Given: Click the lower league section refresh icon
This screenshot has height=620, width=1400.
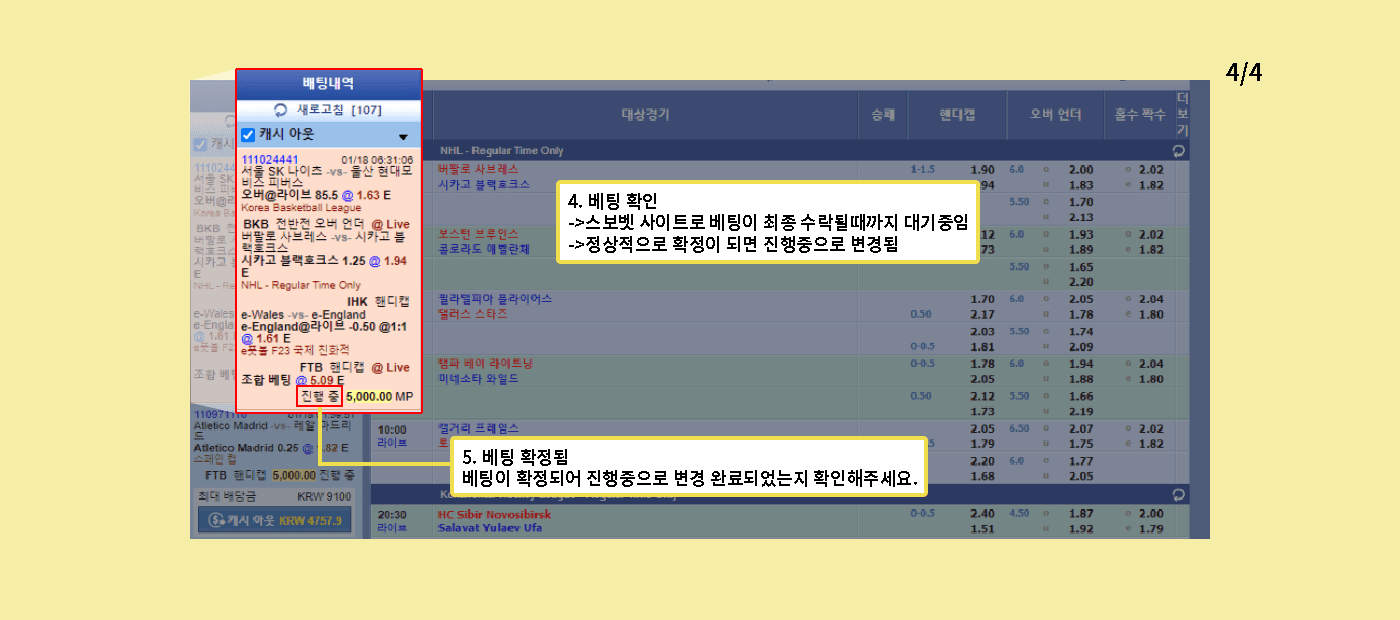Looking at the screenshot, I should click(1178, 494).
